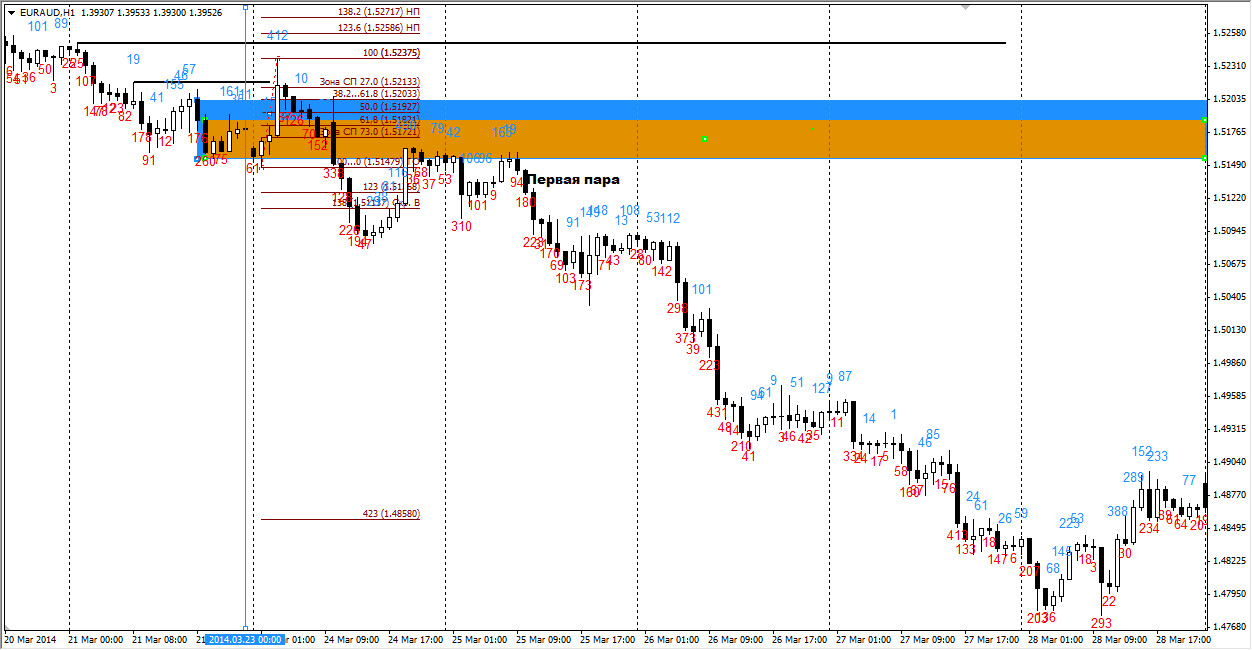
Task: Click the 28 Mar 17:00 time axis label
Action: tap(1184, 638)
